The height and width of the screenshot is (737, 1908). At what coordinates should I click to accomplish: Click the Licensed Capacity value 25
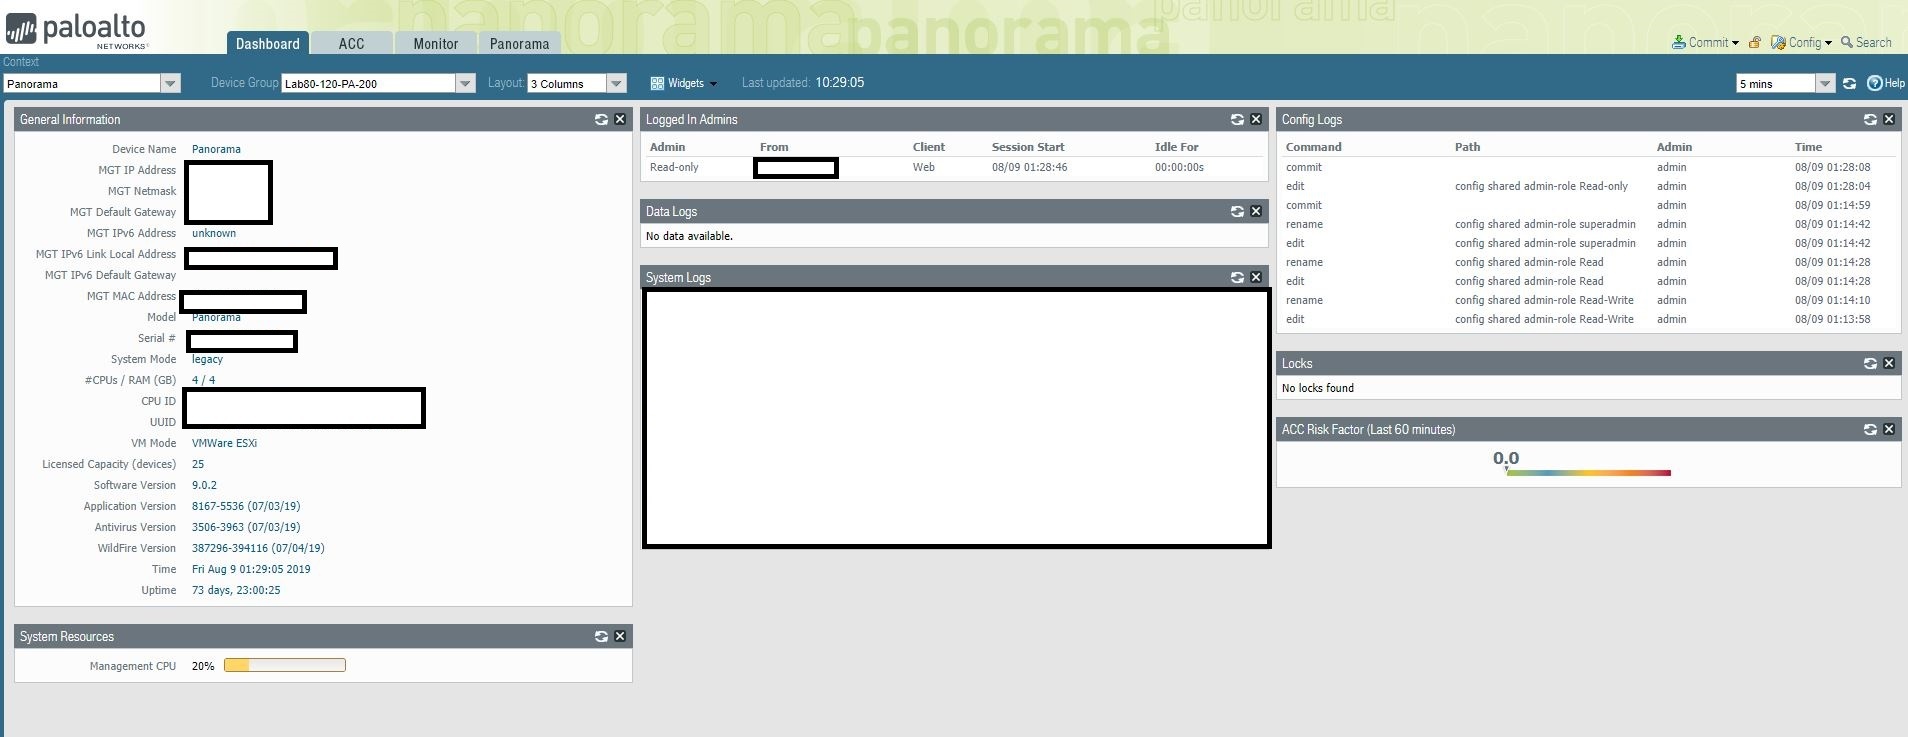[x=198, y=464]
